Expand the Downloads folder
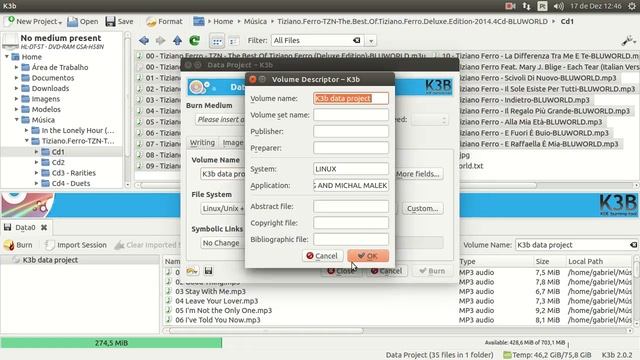 click(16, 88)
